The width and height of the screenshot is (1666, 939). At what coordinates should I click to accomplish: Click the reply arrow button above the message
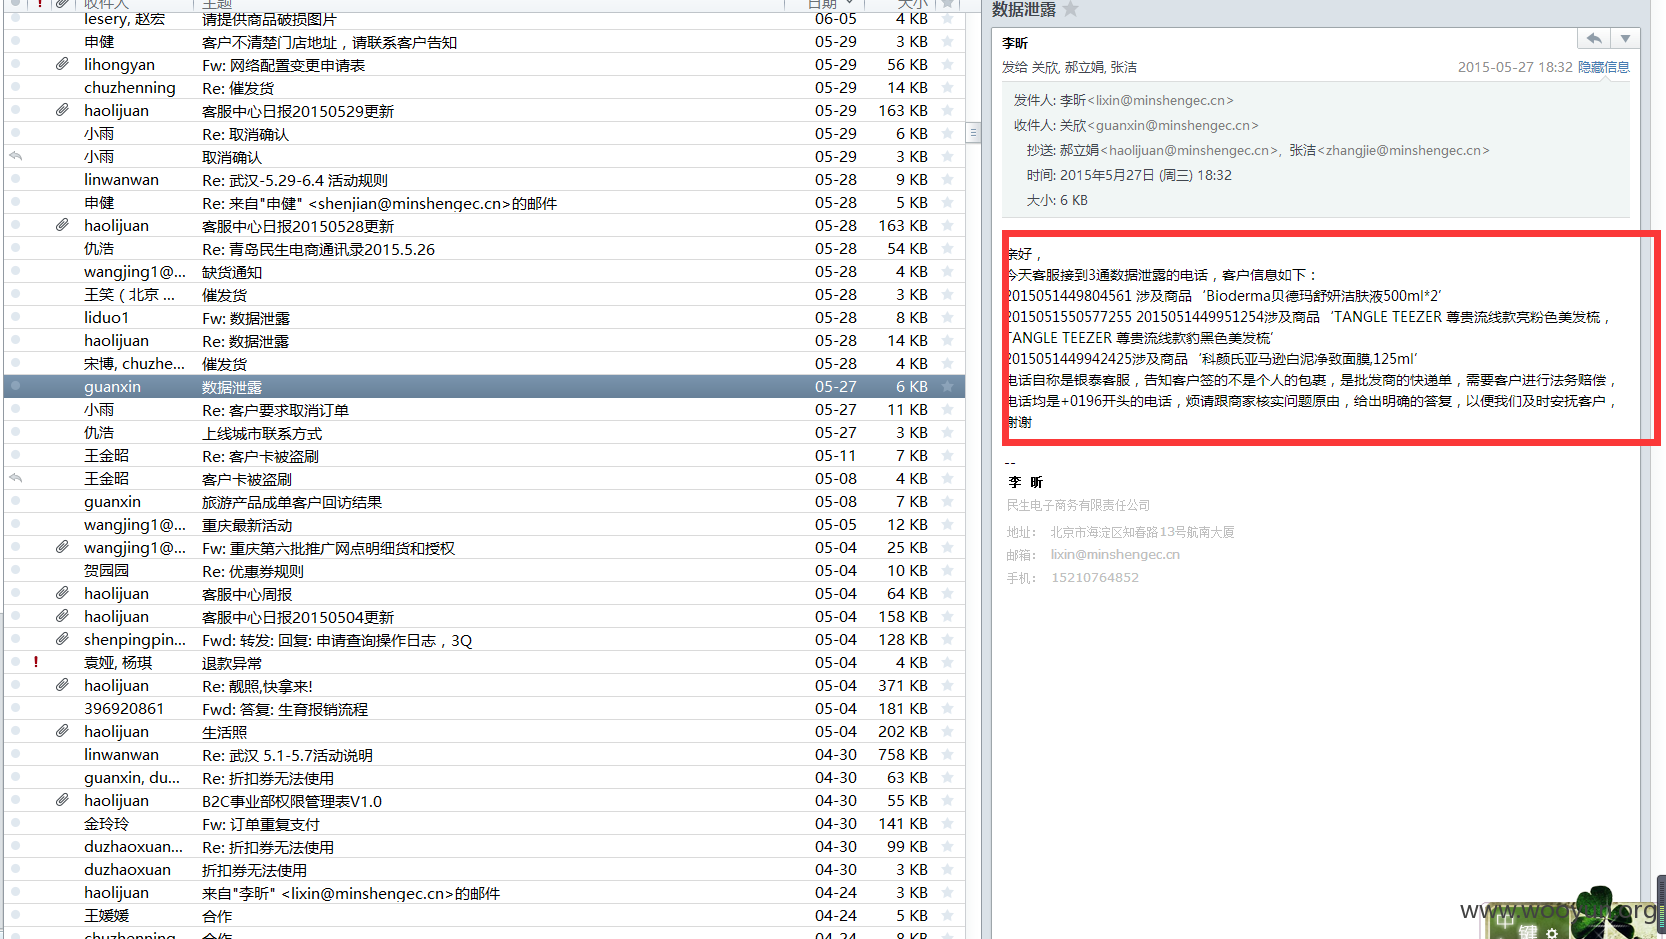pyautogui.click(x=1594, y=38)
